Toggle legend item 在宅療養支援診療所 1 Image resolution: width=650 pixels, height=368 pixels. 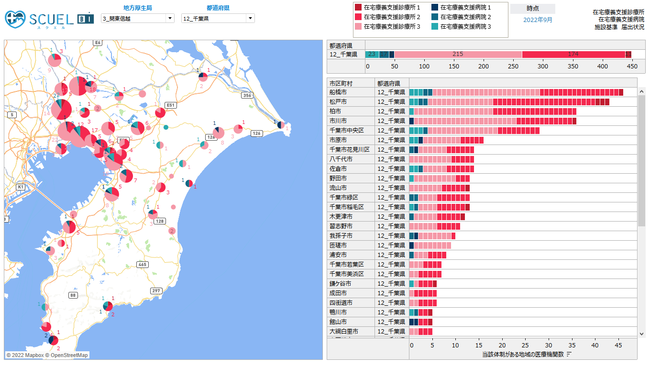point(388,7)
